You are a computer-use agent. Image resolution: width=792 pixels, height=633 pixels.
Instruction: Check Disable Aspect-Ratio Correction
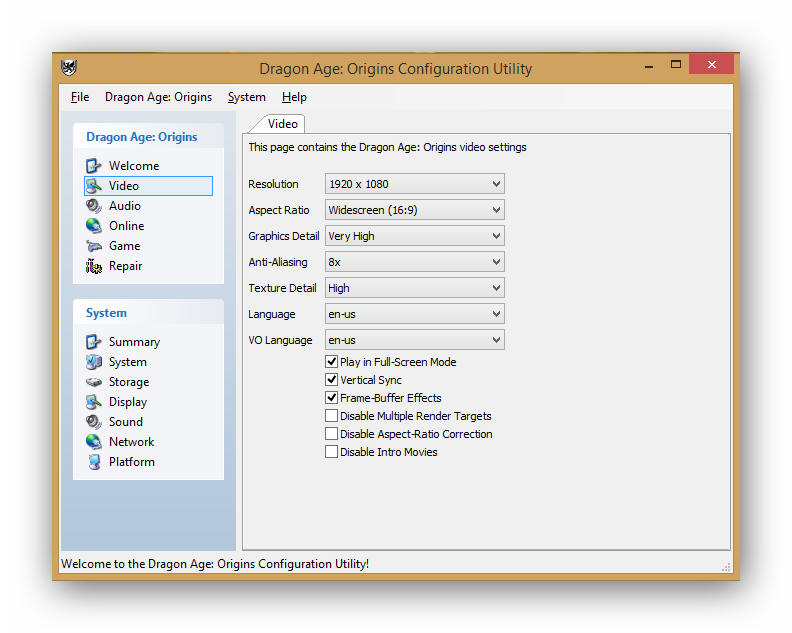(331, 434)
